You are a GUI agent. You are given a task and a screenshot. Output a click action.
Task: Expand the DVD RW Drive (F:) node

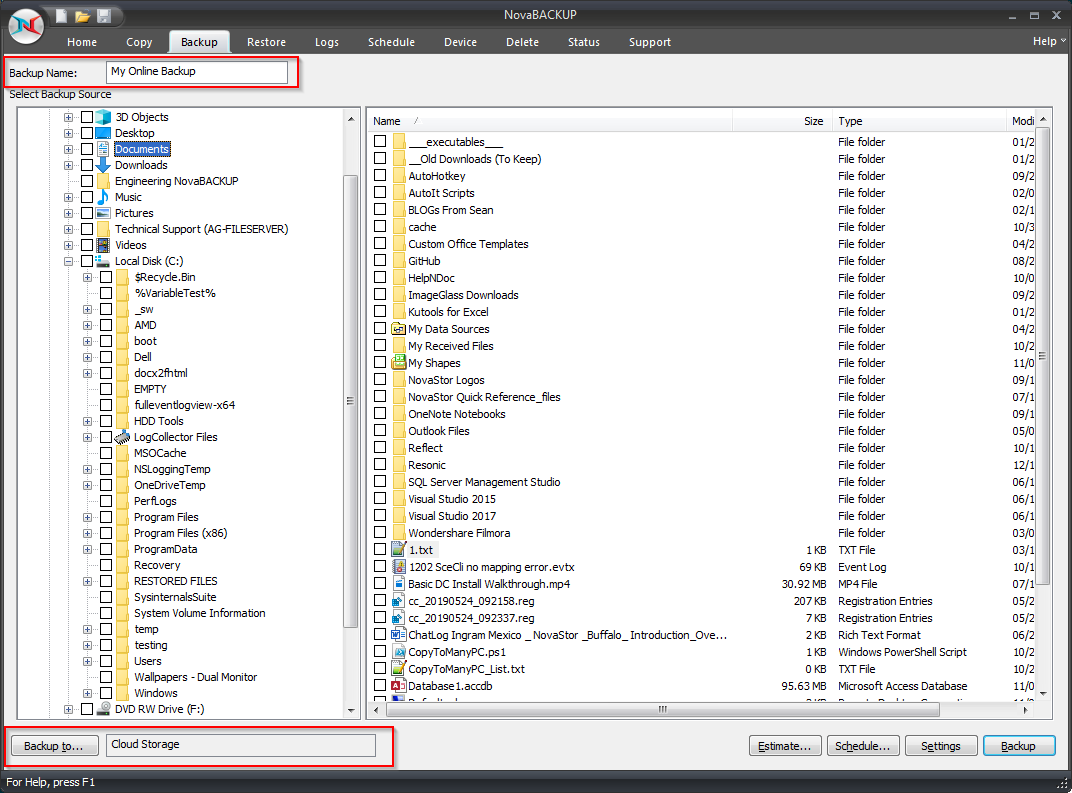point(68,709)
